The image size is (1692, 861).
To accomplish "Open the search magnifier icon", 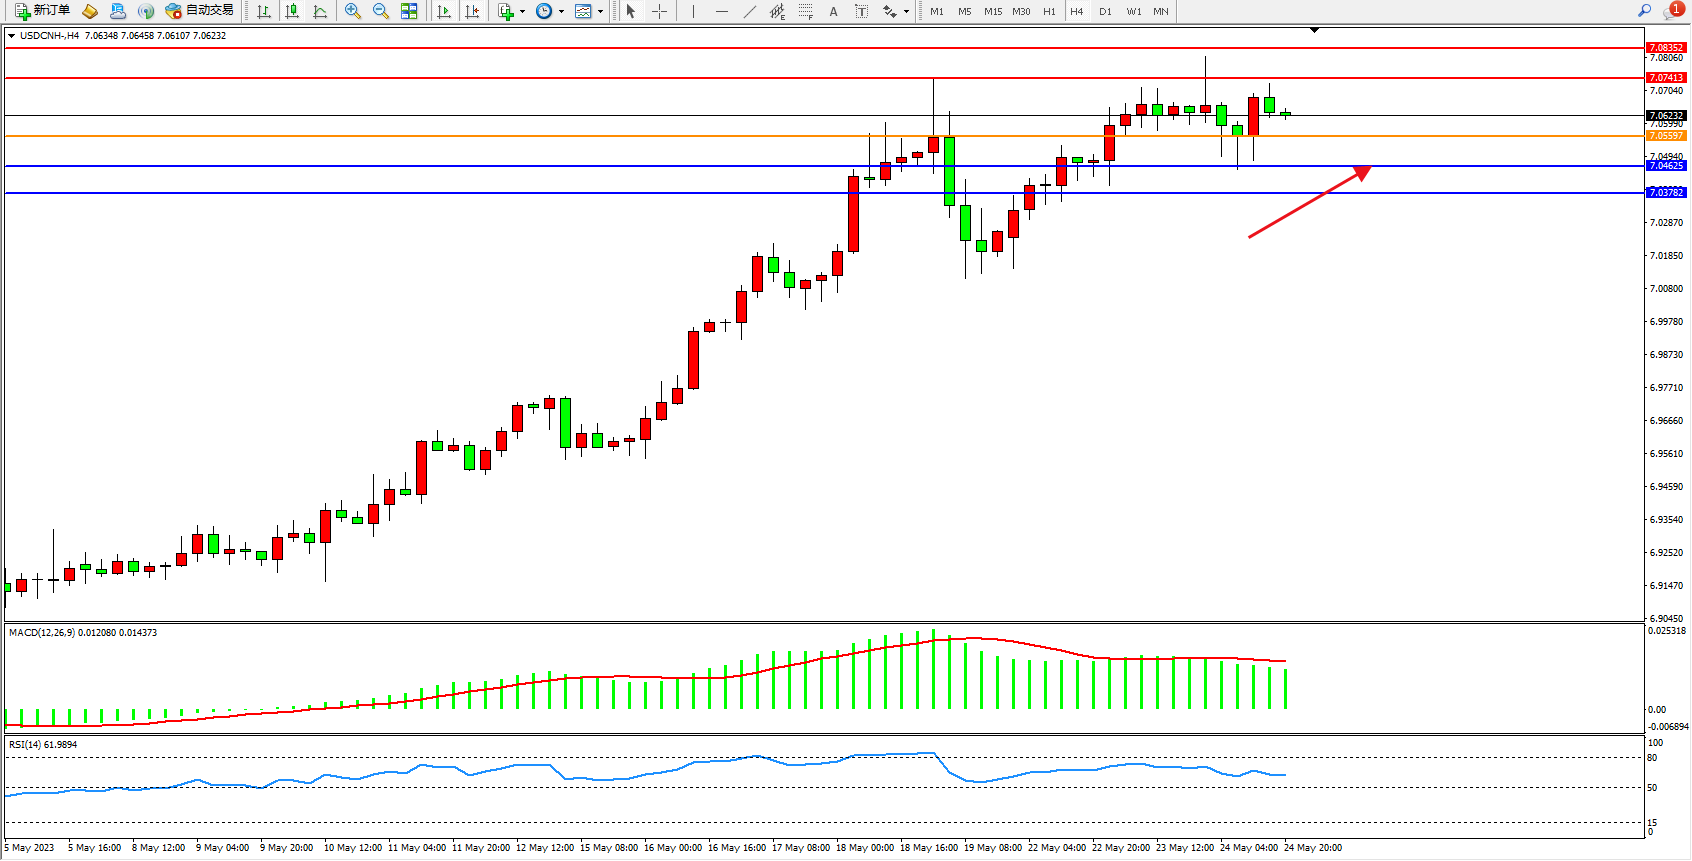I will [x=1644, y=11].
